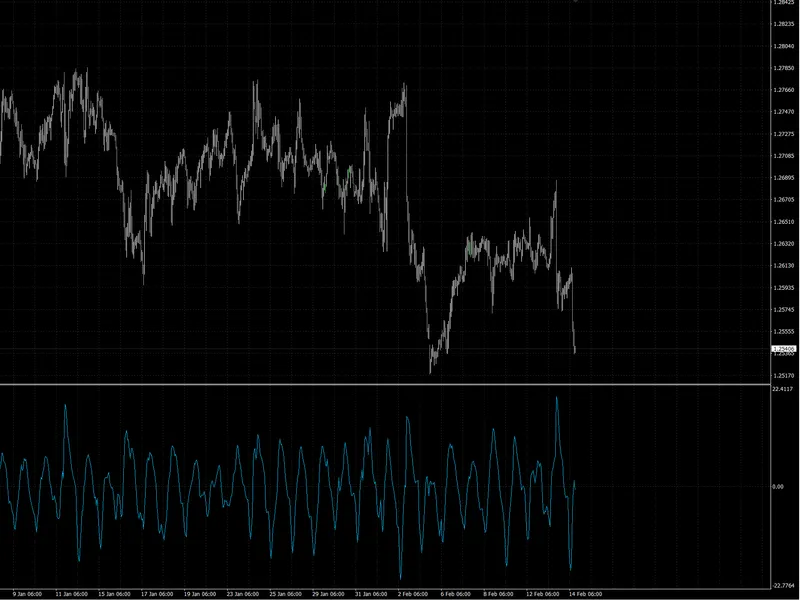Screen dimensions: 800x600
Task: Click the 6 Feb 06:00 time label
Action: [456, 594]
